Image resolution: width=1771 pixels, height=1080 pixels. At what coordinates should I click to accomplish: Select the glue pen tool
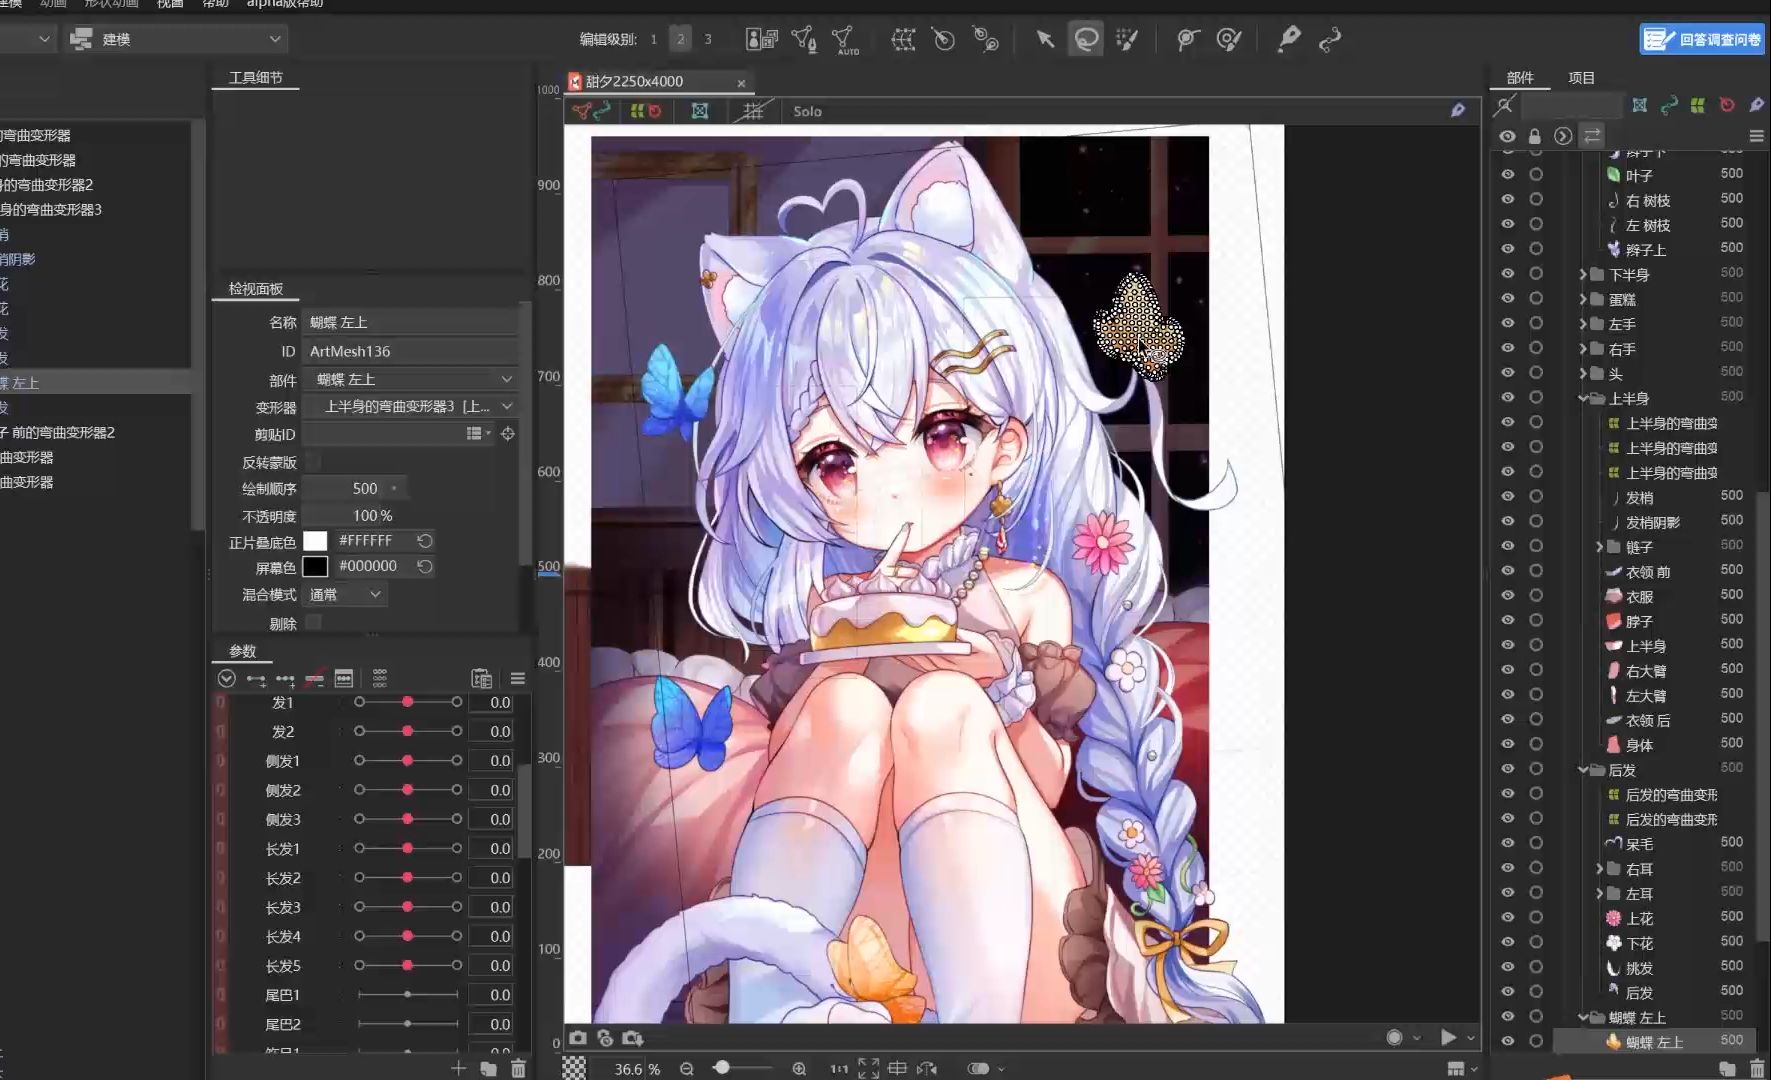coord(1289,39)
